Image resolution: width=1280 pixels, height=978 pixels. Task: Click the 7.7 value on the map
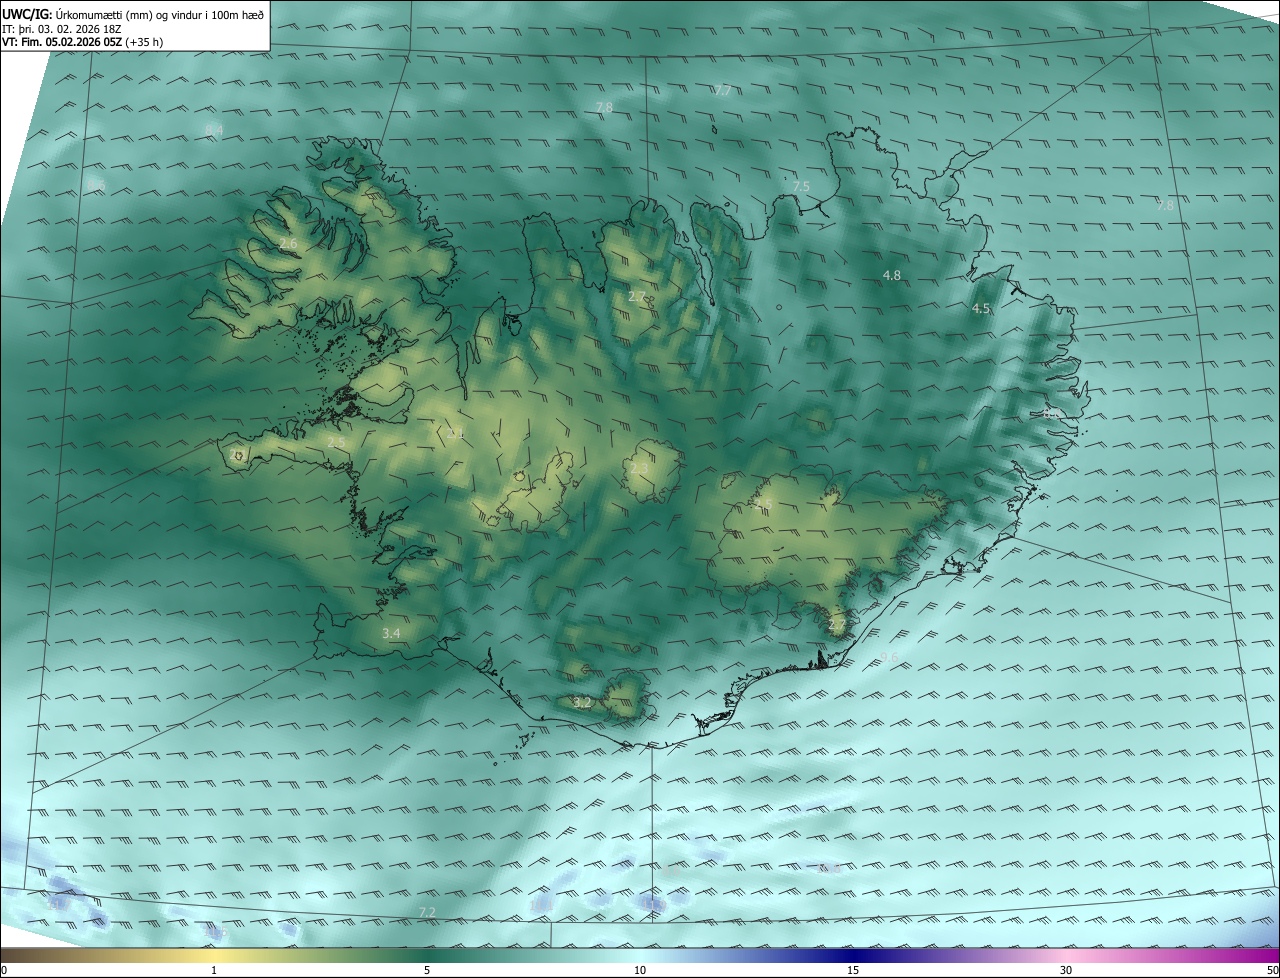tap(723, 90)
